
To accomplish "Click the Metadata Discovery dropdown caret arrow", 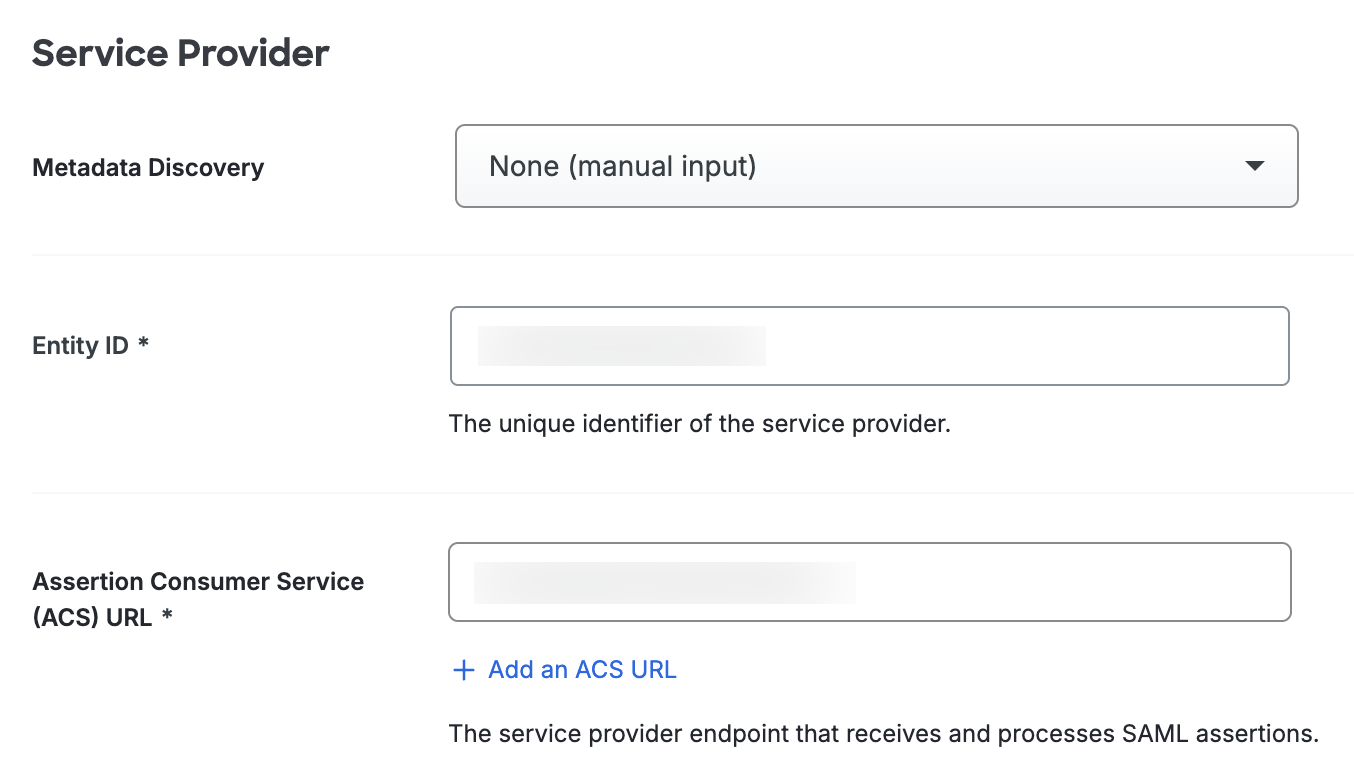I will click(x=1255, y=166).
